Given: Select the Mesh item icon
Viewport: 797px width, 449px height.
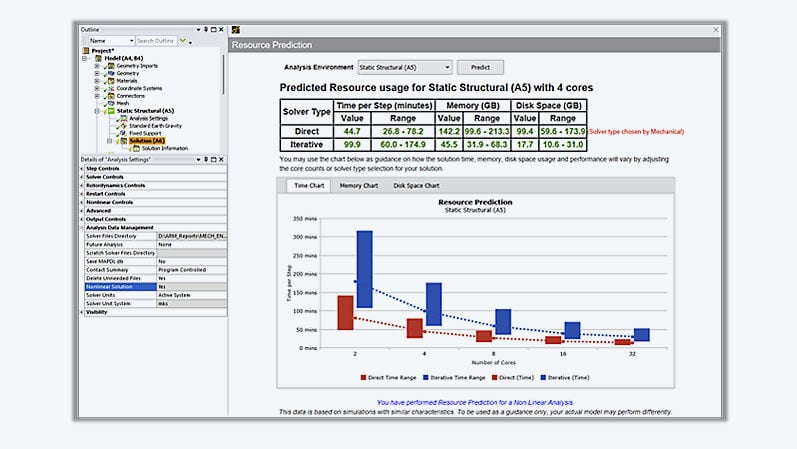Looking at the screenshot, I should [110, 102].
